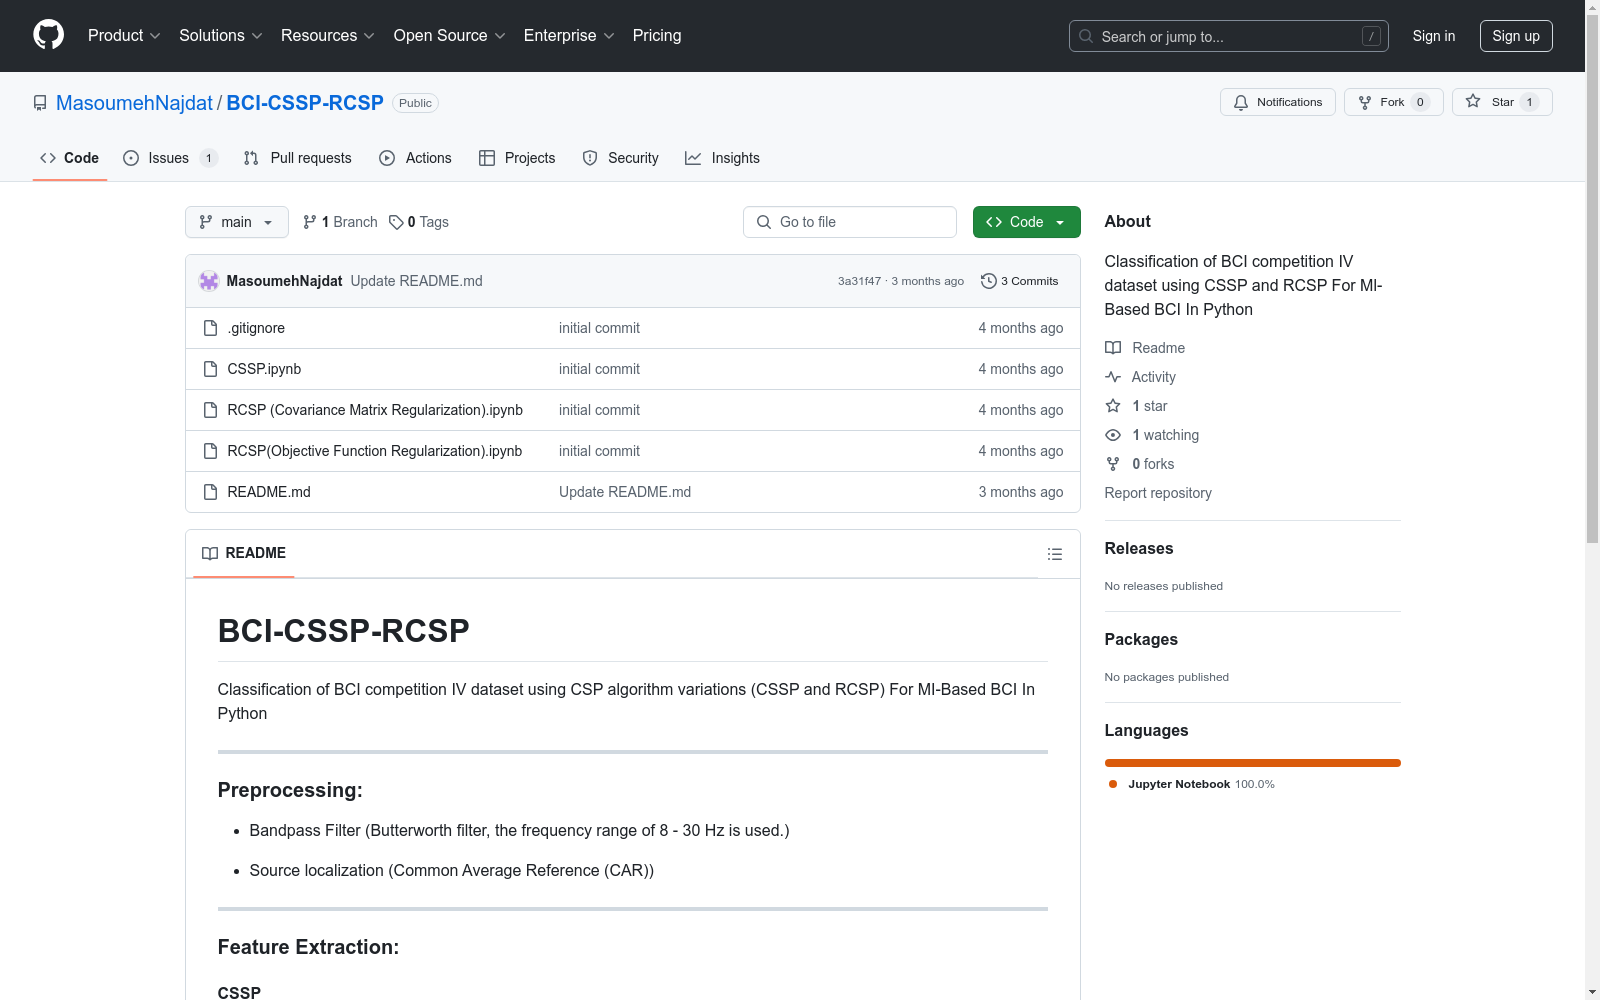Open the Pricing page
Viewport: 1600px width, 1000px height.
pos(657,35)
